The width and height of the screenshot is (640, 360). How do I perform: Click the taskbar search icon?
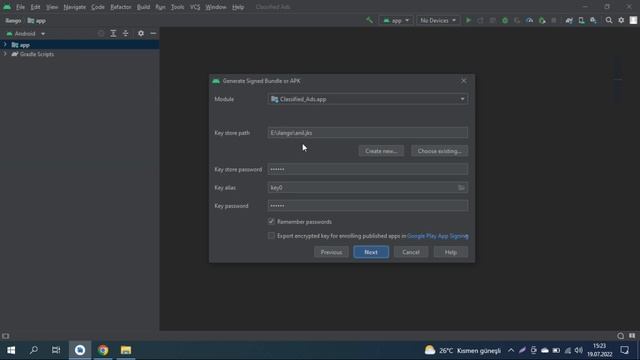pyautogui.click(x=34, y=350)
